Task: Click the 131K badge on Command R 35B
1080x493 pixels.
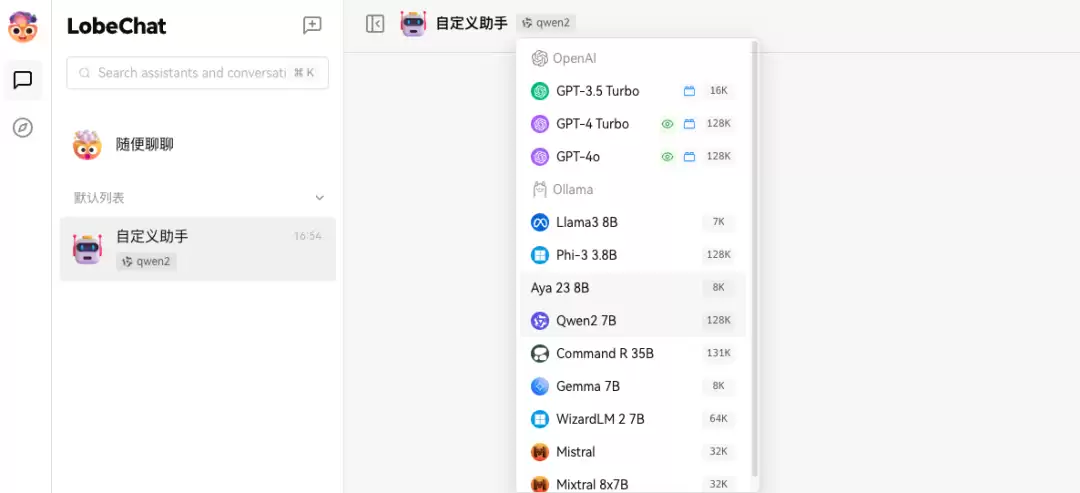Action: [718, 353]
